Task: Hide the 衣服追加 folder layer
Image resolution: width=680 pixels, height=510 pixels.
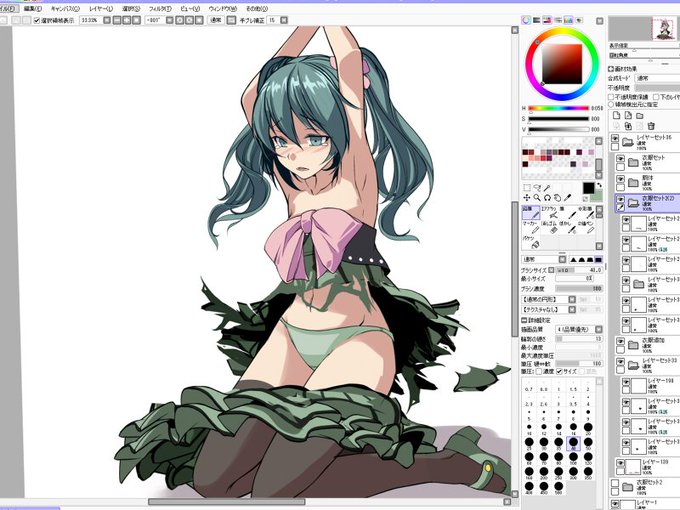Action: coord(621,341)
